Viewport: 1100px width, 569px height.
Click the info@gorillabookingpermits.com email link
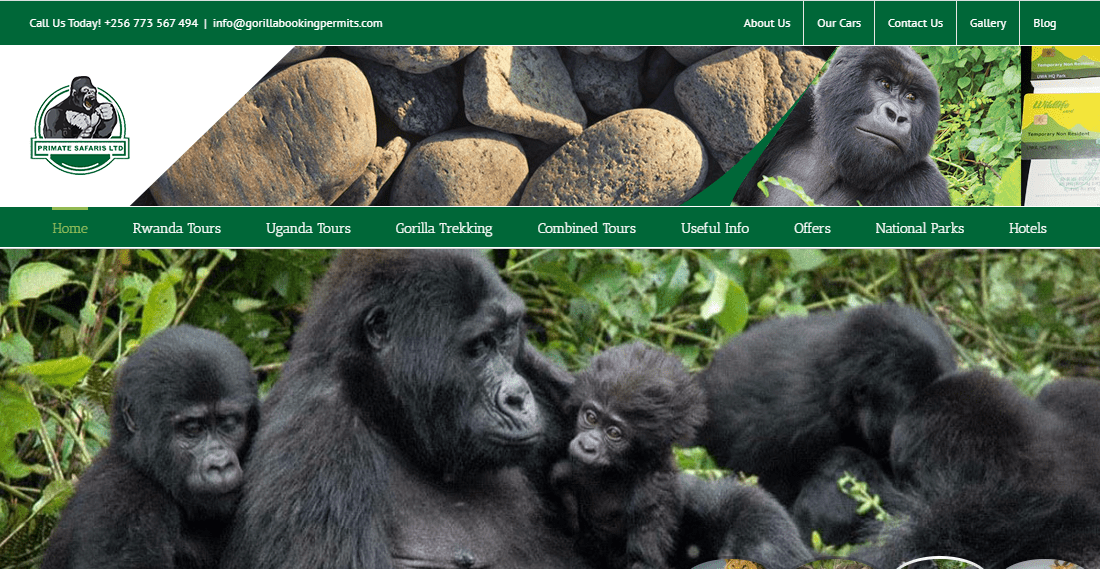(297, 23)
